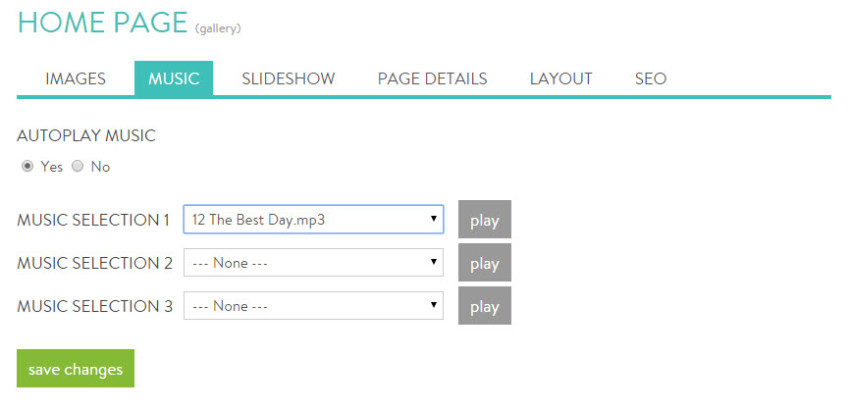Click the (gallery) subtitle text
Viewport: 850px width, 410px height.
(x=218, y=29)
